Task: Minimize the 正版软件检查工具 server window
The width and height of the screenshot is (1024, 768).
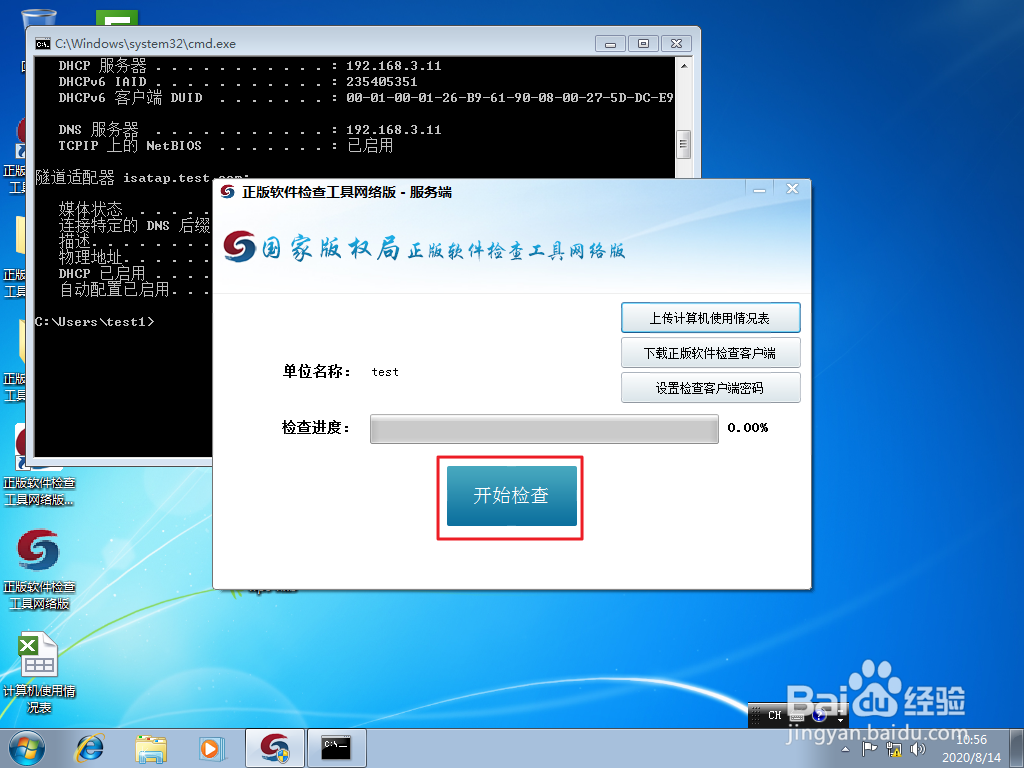Action: [759, 189]
